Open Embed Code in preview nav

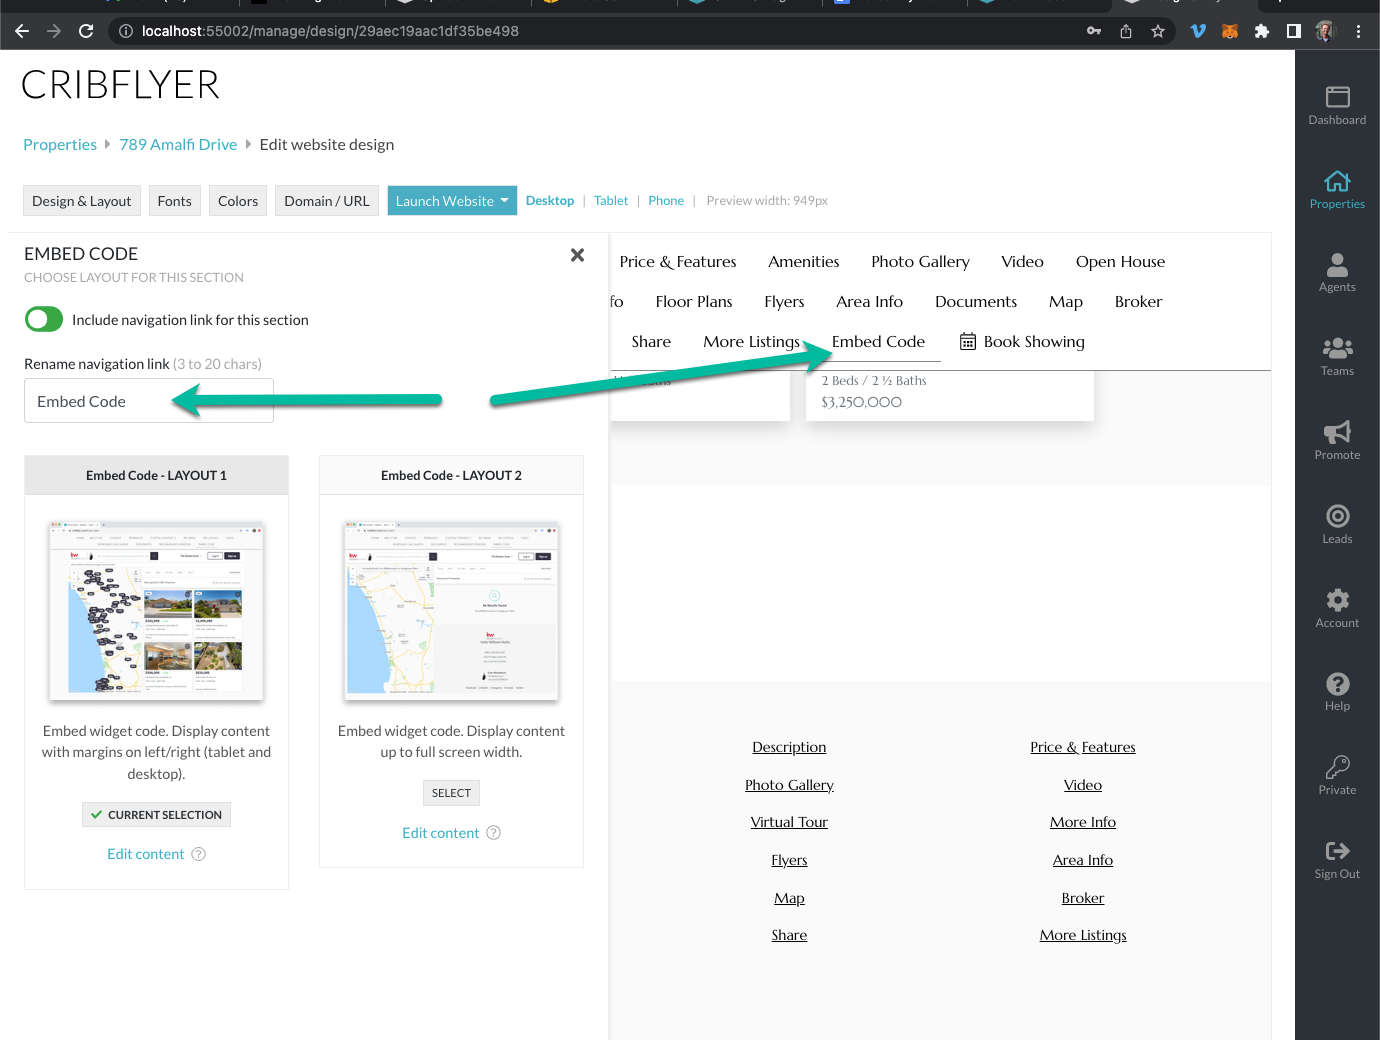coord(878,341)
